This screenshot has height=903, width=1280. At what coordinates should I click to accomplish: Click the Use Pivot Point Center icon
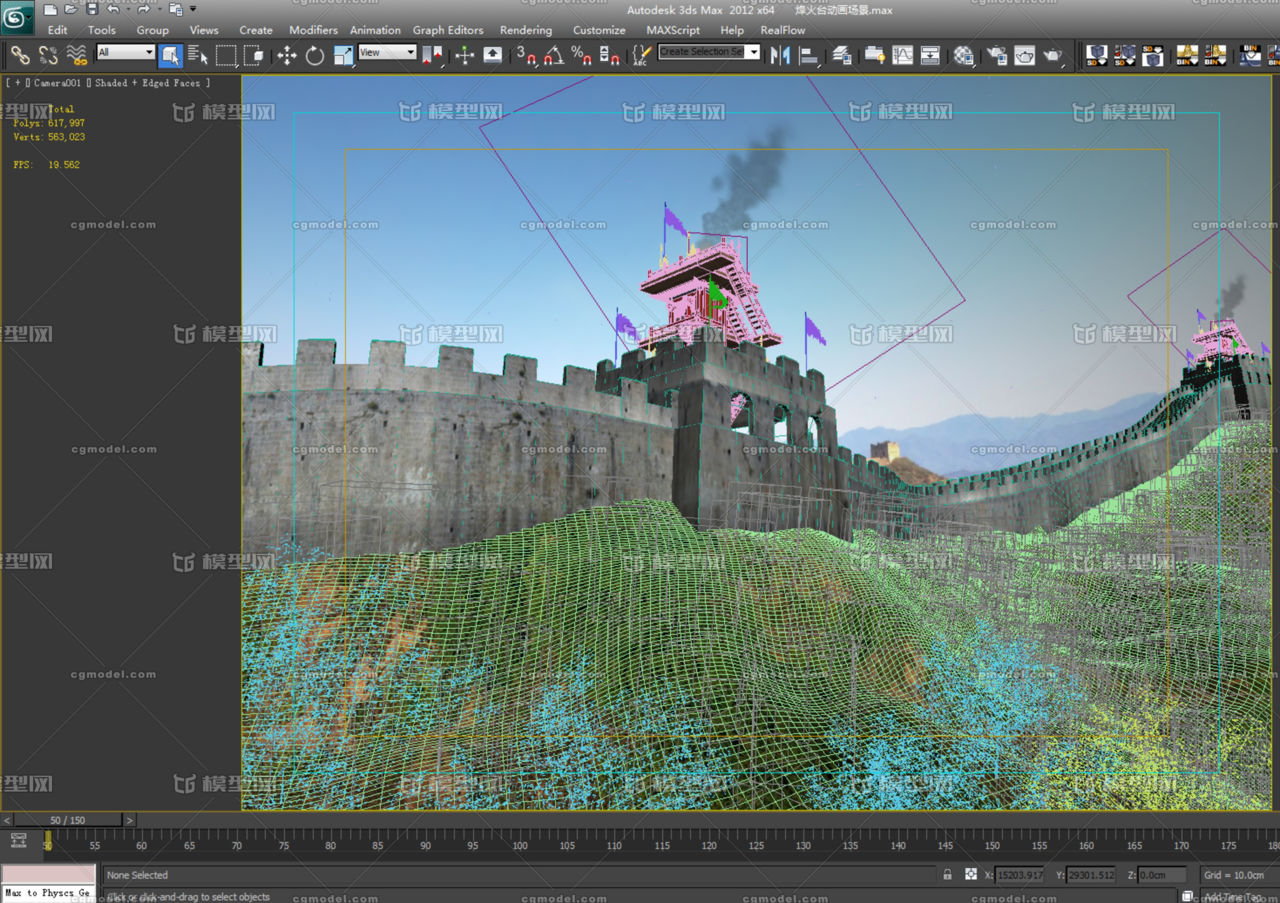[433, 55]
